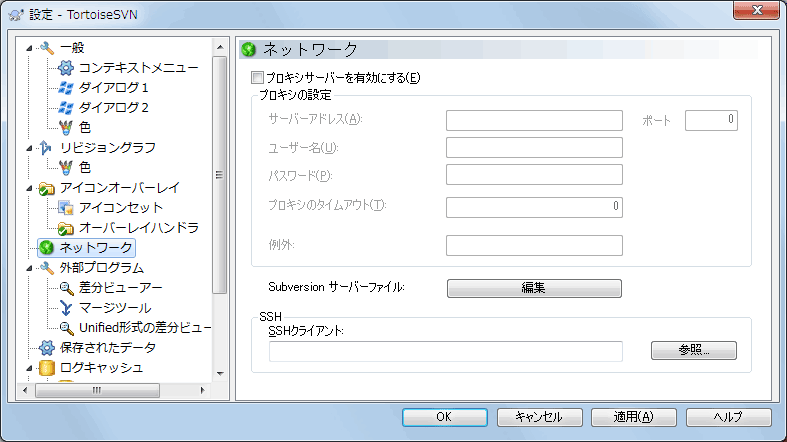Click the globe icon in ネットワーク page header

pos(249,49)
